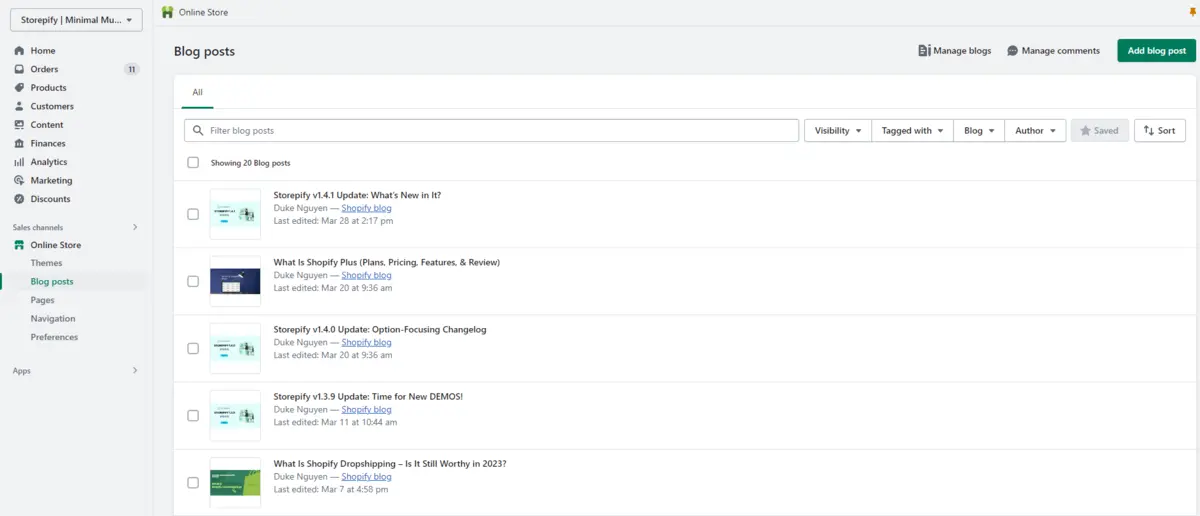1200x516 pixels.
Task: Open the Visibility filter dropdown
Action: pyautogui.click(x=837, y=131)
